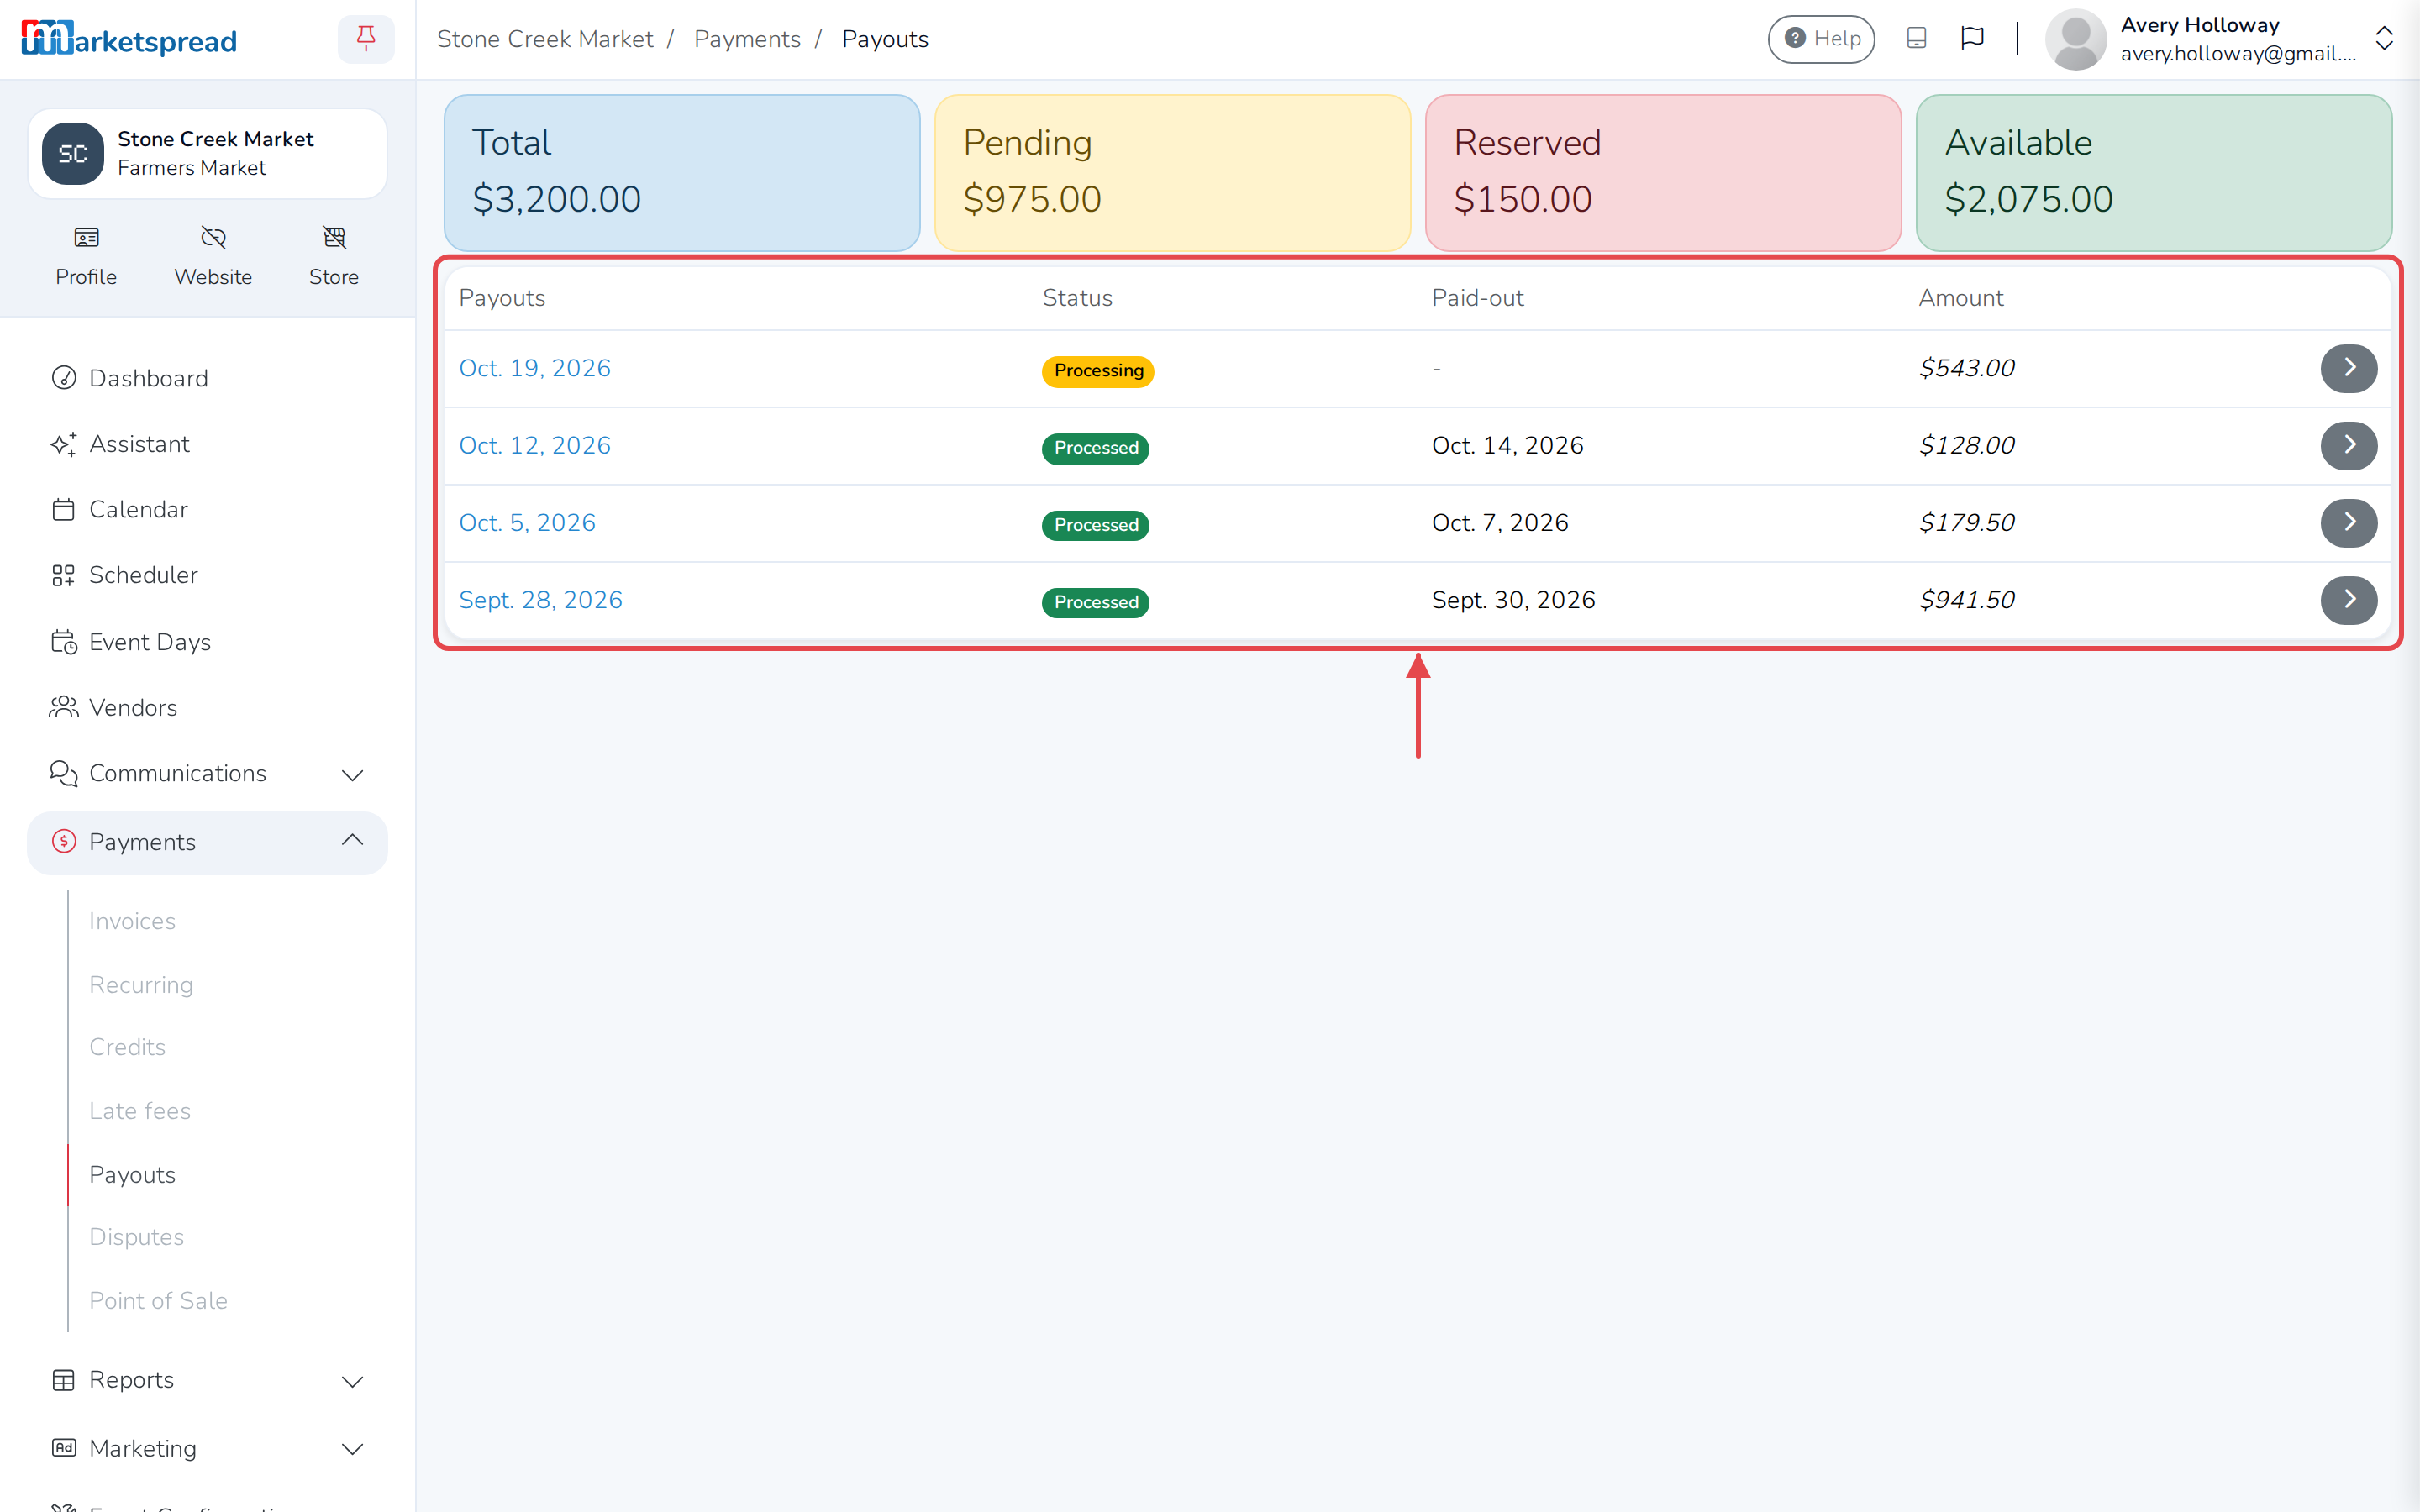Open Calendar in sidebar

point(119,510)
